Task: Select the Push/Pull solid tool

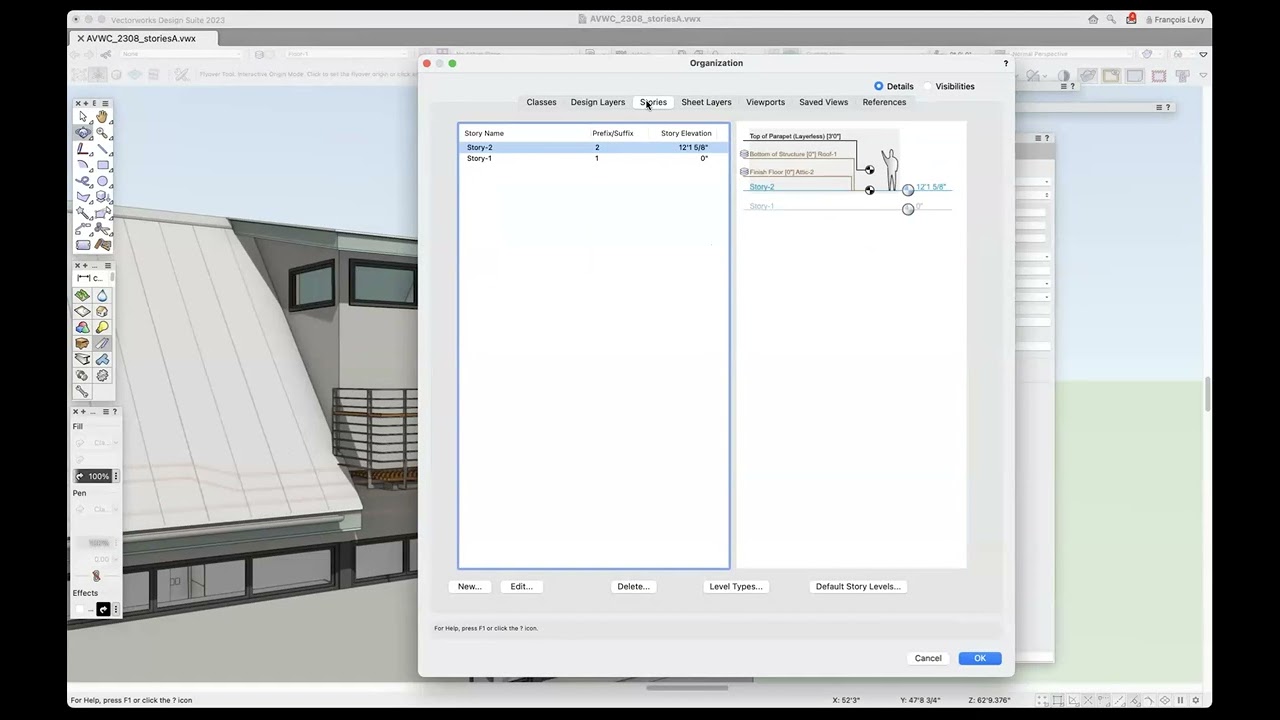Action: [102, 197]
